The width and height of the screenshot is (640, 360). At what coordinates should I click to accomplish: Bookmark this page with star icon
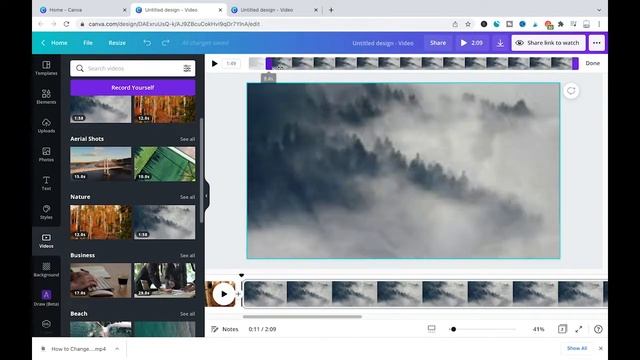click(468, 24)
